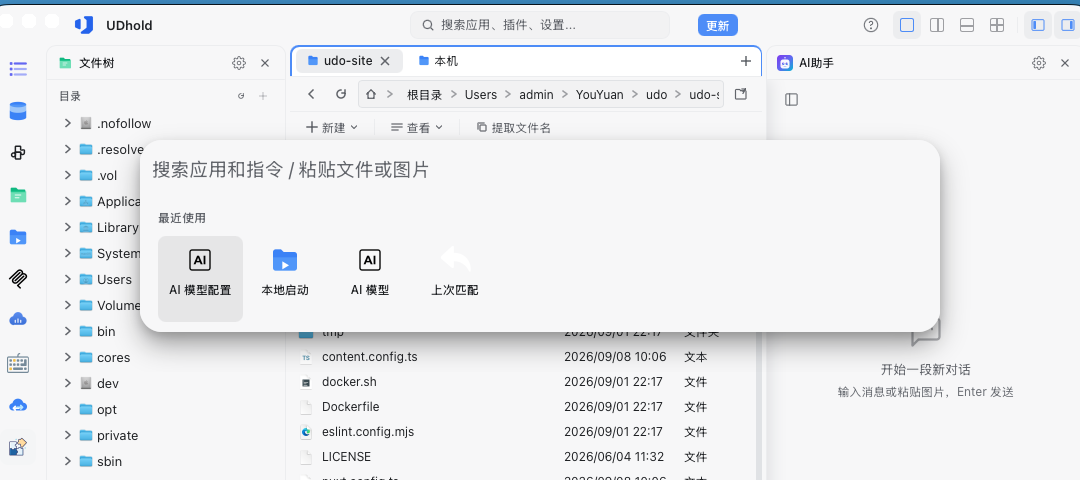
Task: Focus the command palette search field
Action: pyautogui.click(x=539, y=169)
